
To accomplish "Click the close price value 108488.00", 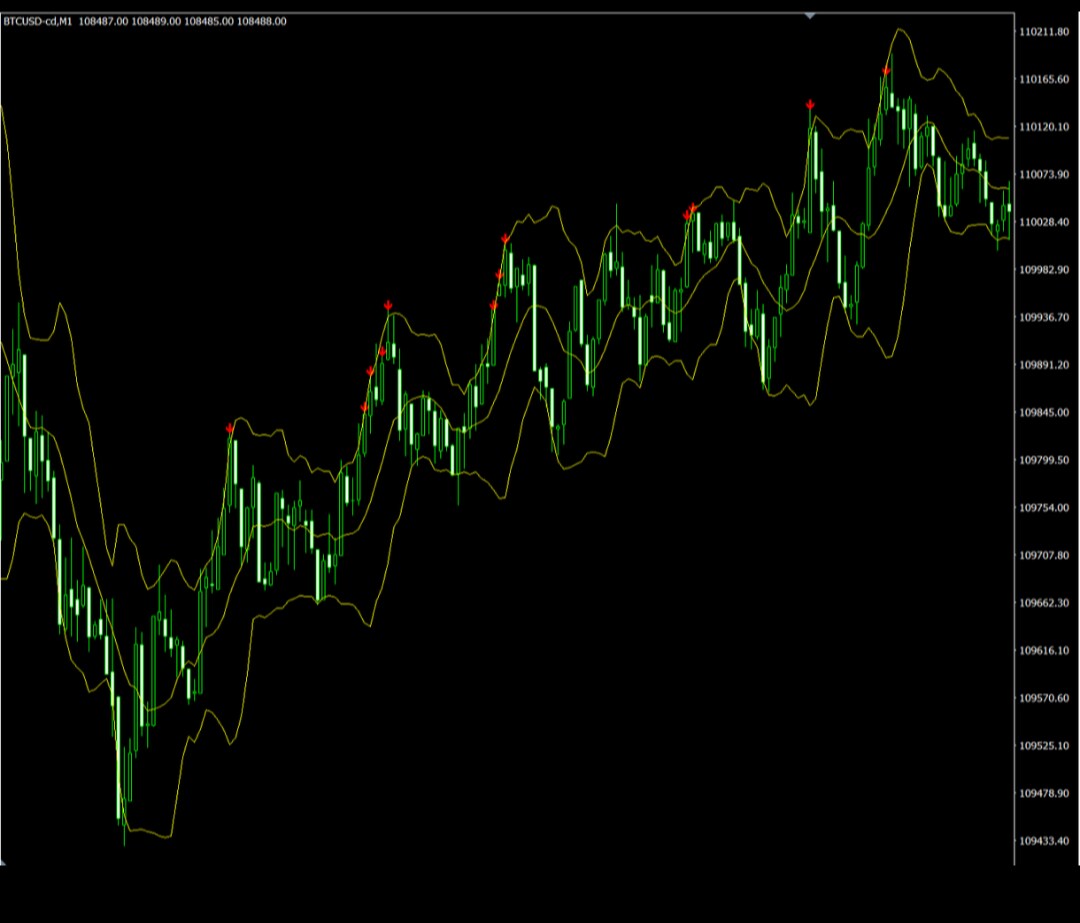I will pos(262,21).
